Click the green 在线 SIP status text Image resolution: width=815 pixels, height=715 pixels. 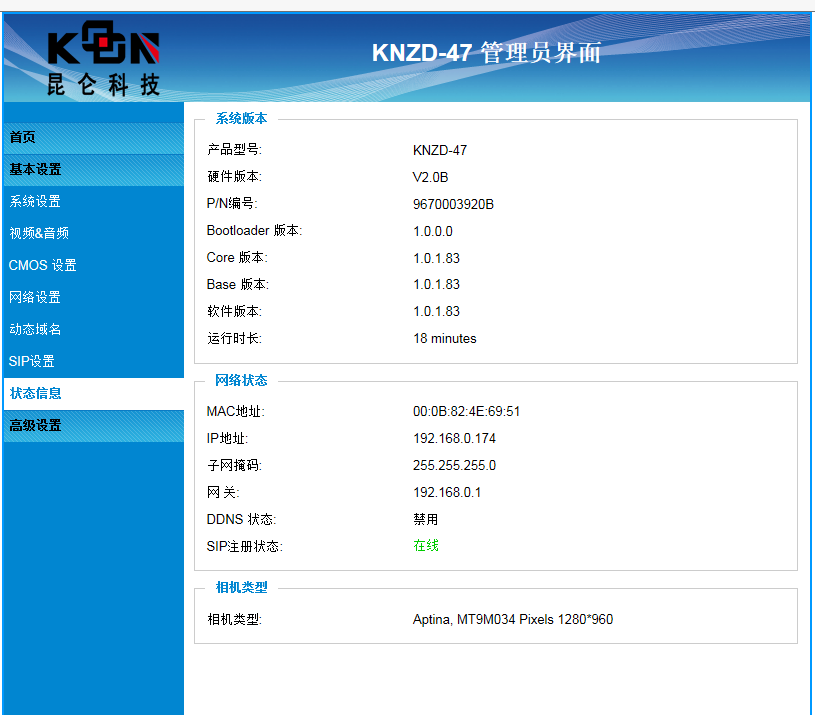coord(425,546)
